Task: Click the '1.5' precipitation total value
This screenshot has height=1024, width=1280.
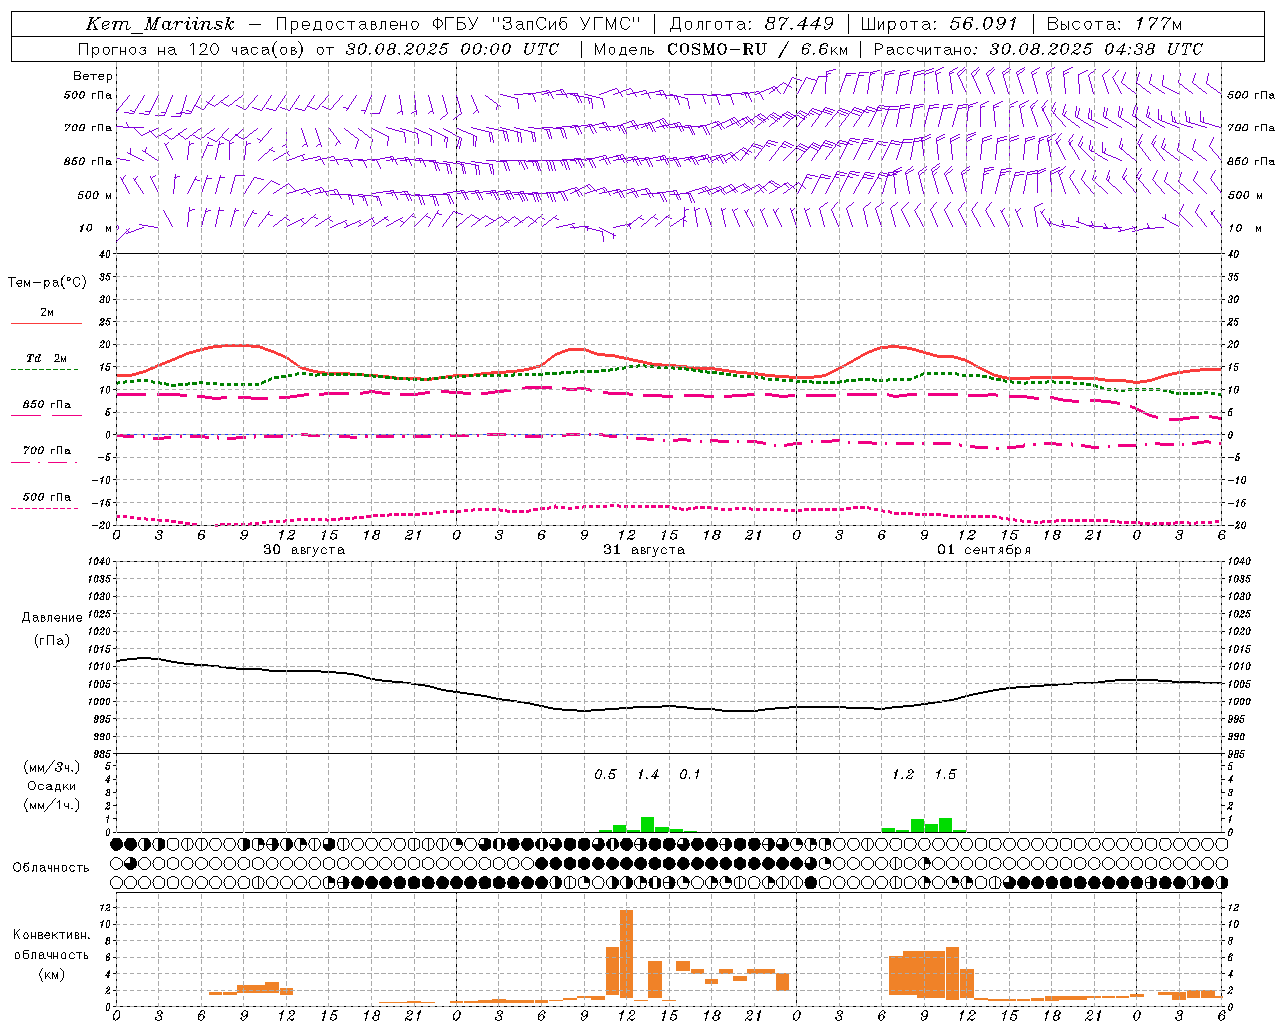Action: tap(945, 775)
